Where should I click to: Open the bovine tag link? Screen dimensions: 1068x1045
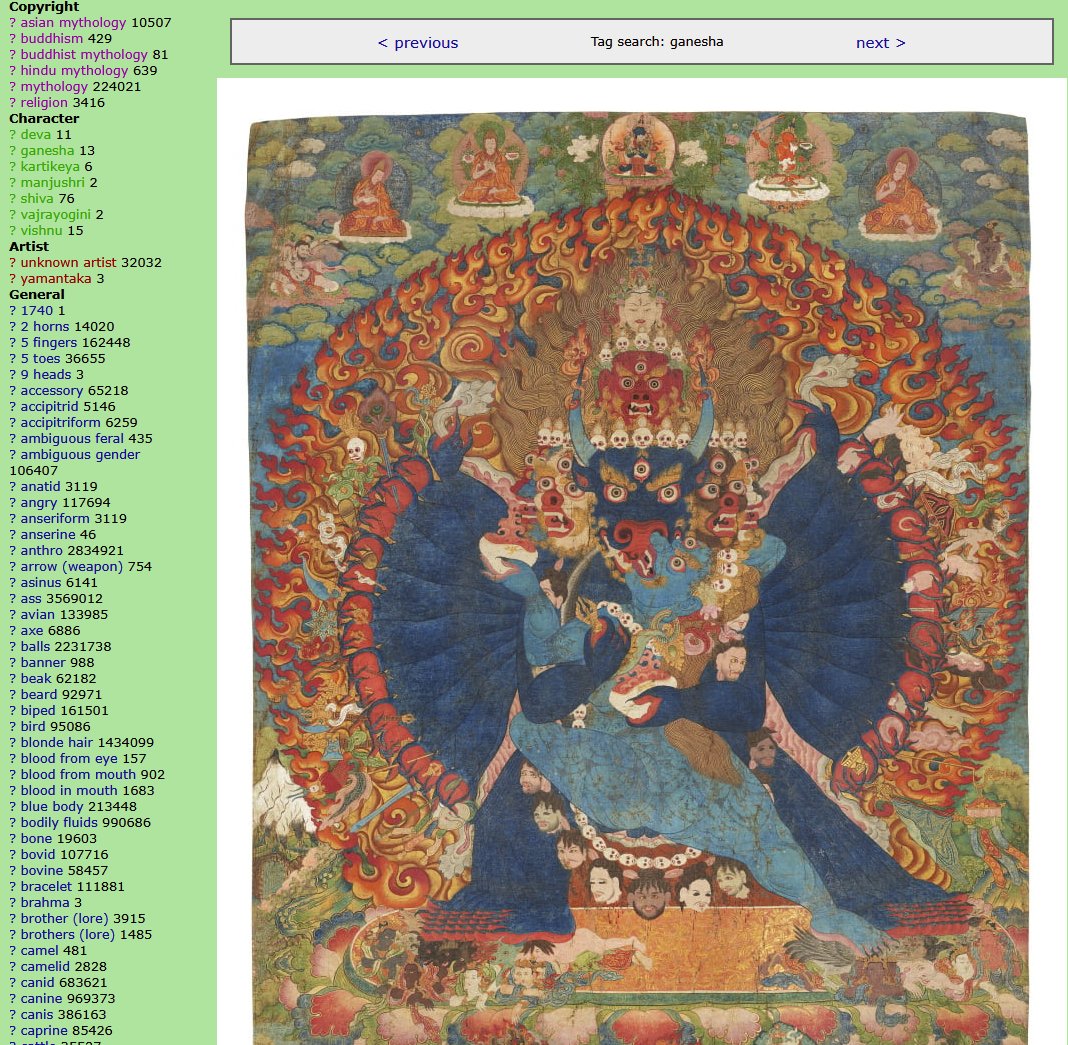(42, 871)
